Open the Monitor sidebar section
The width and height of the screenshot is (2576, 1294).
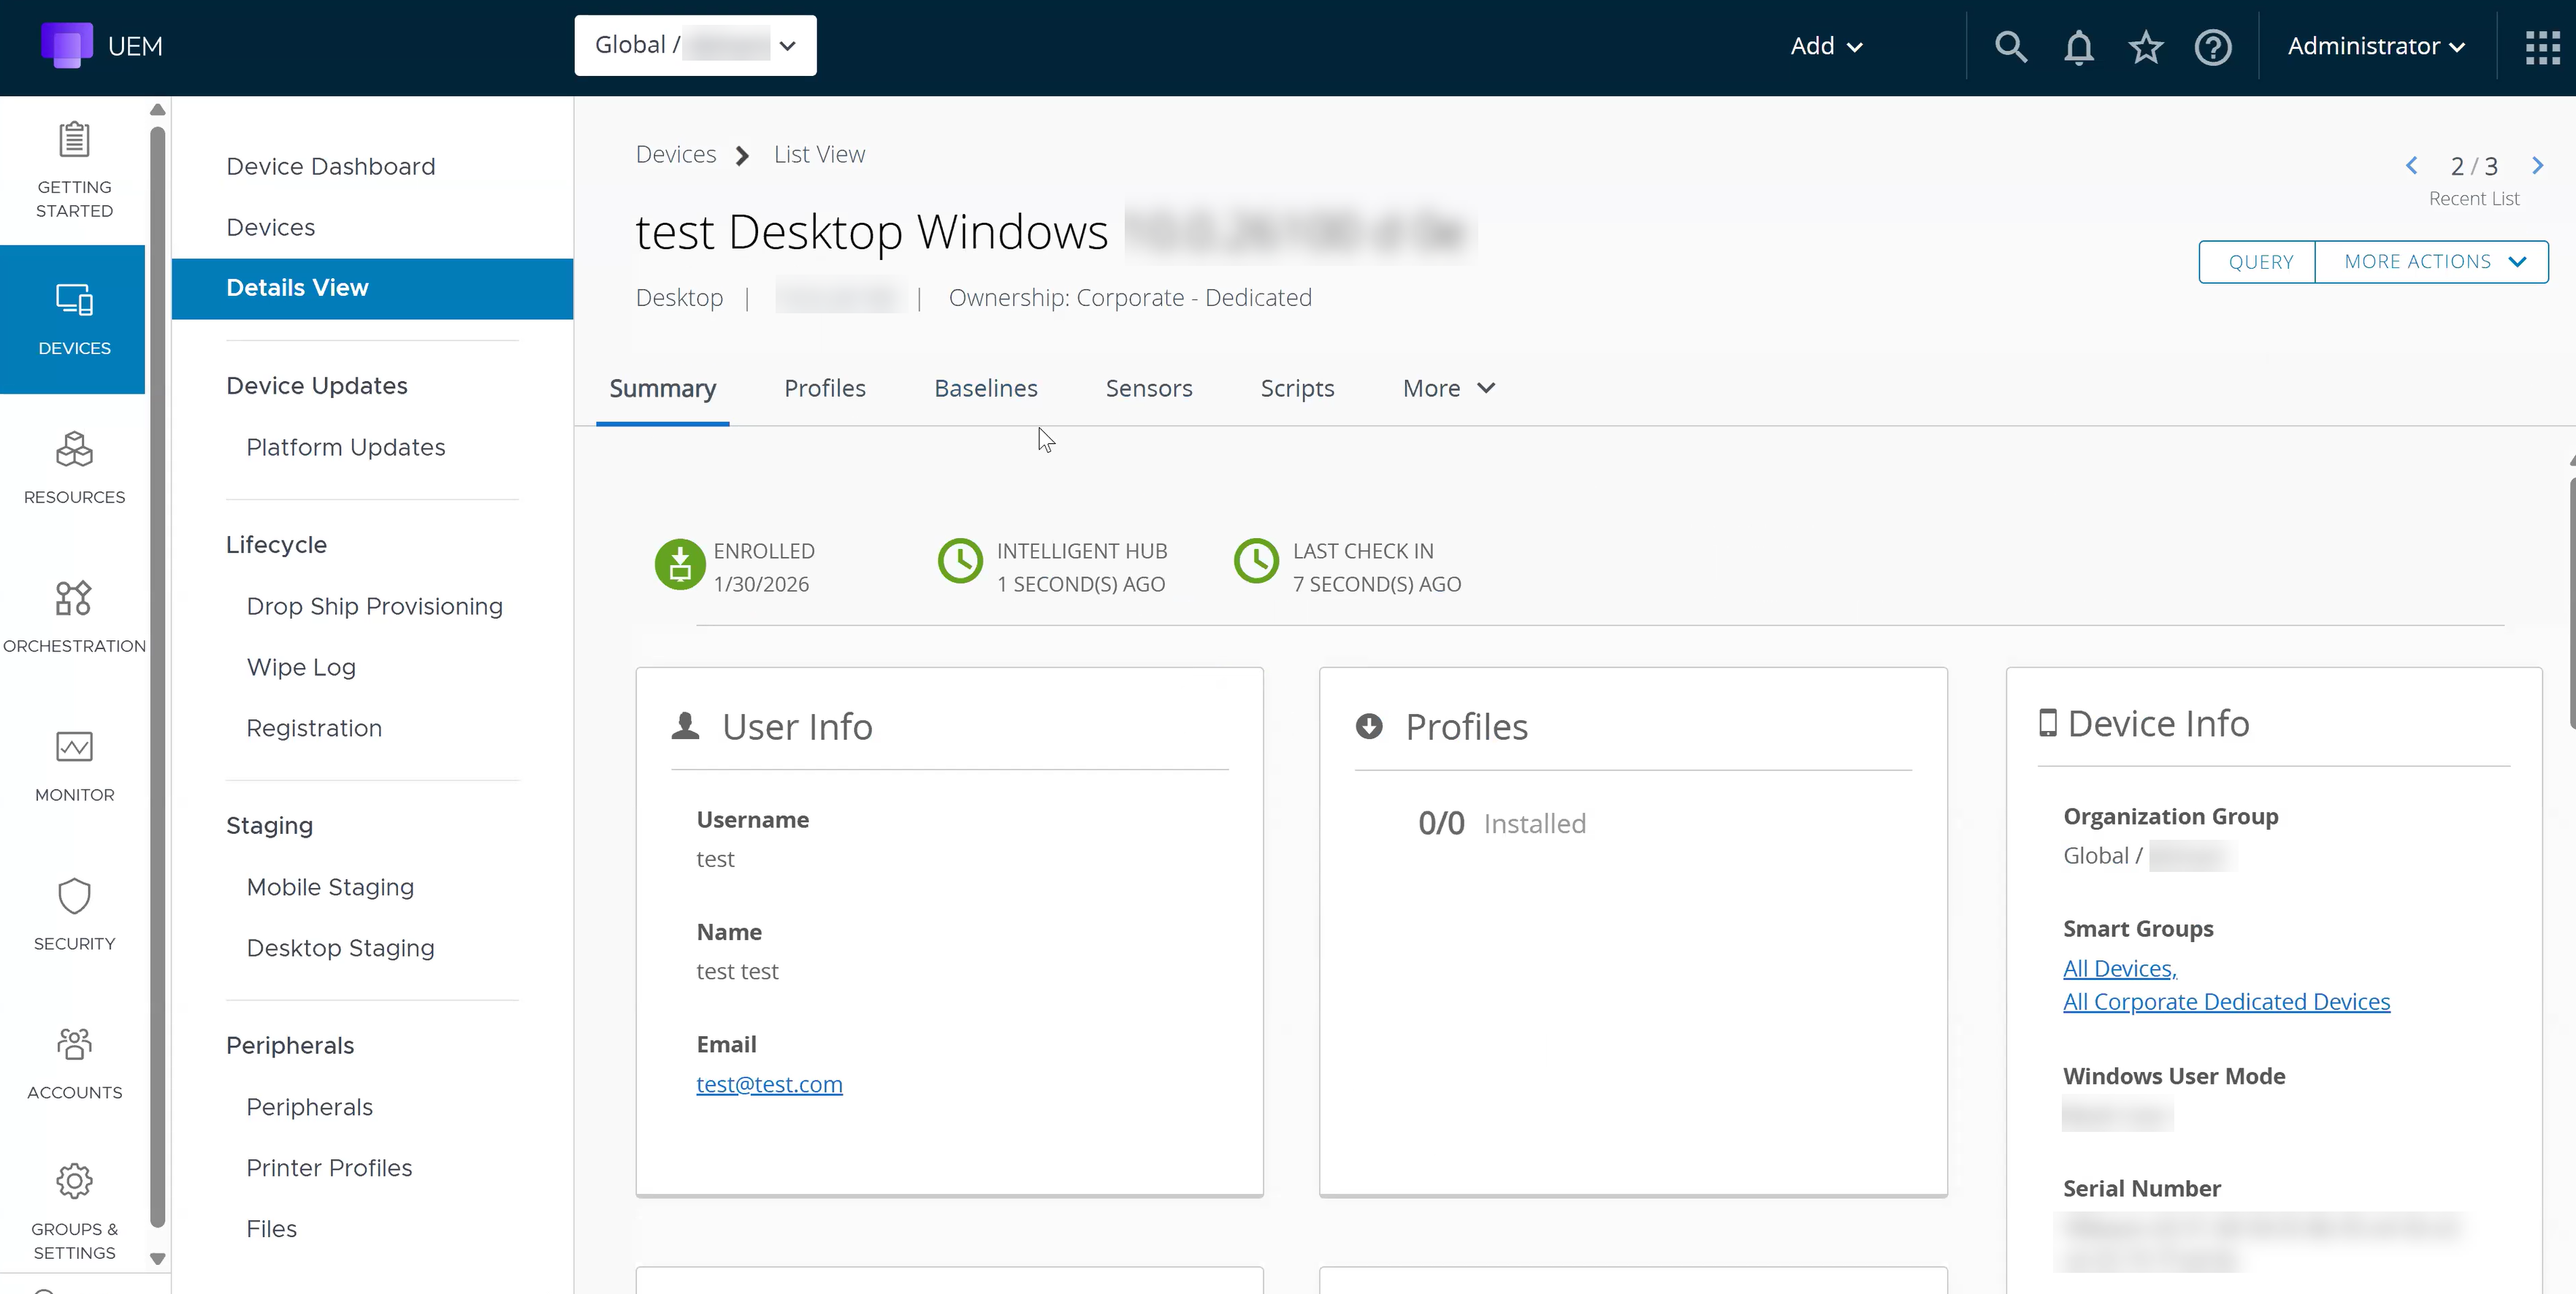tap(74, 766)
